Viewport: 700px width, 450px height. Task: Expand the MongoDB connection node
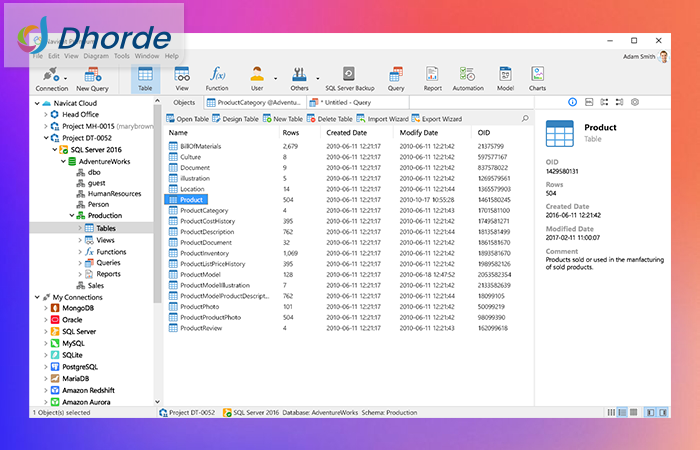[45, 308]
